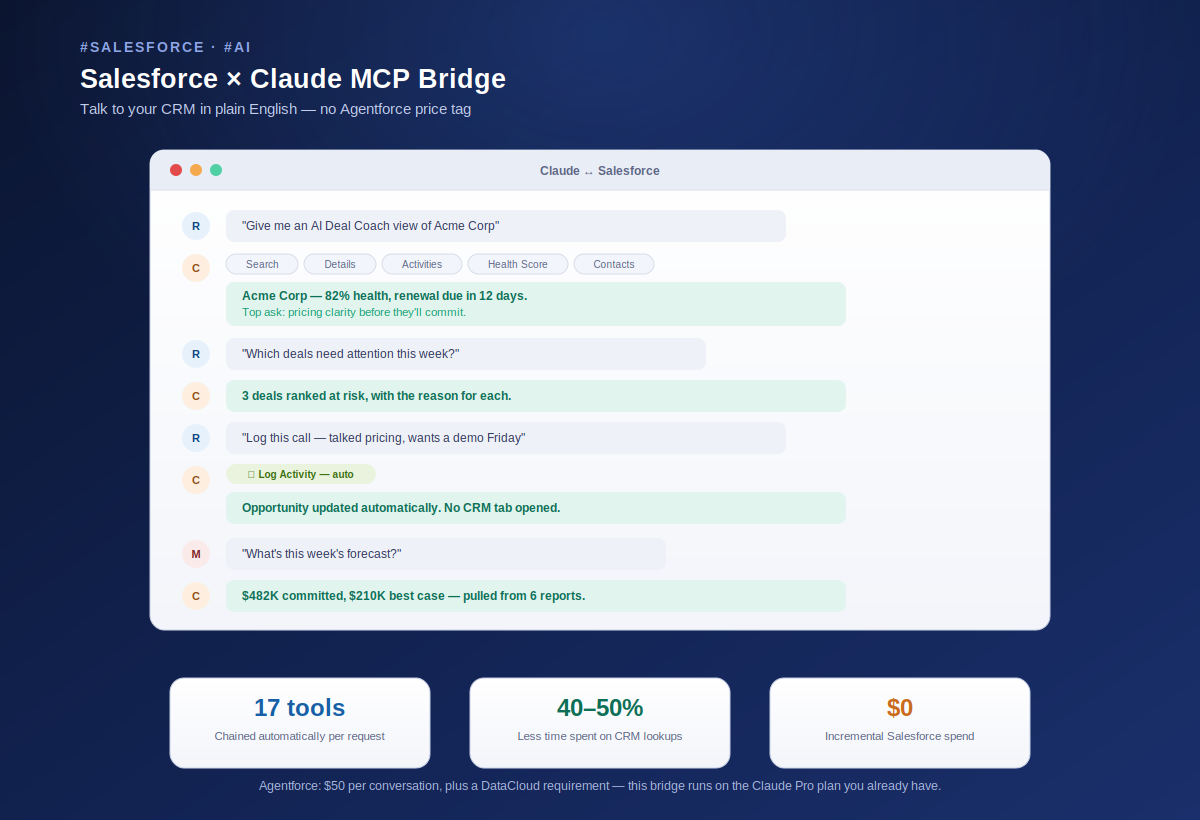Click the '40–50%' stat card

[x=600, y=723]
